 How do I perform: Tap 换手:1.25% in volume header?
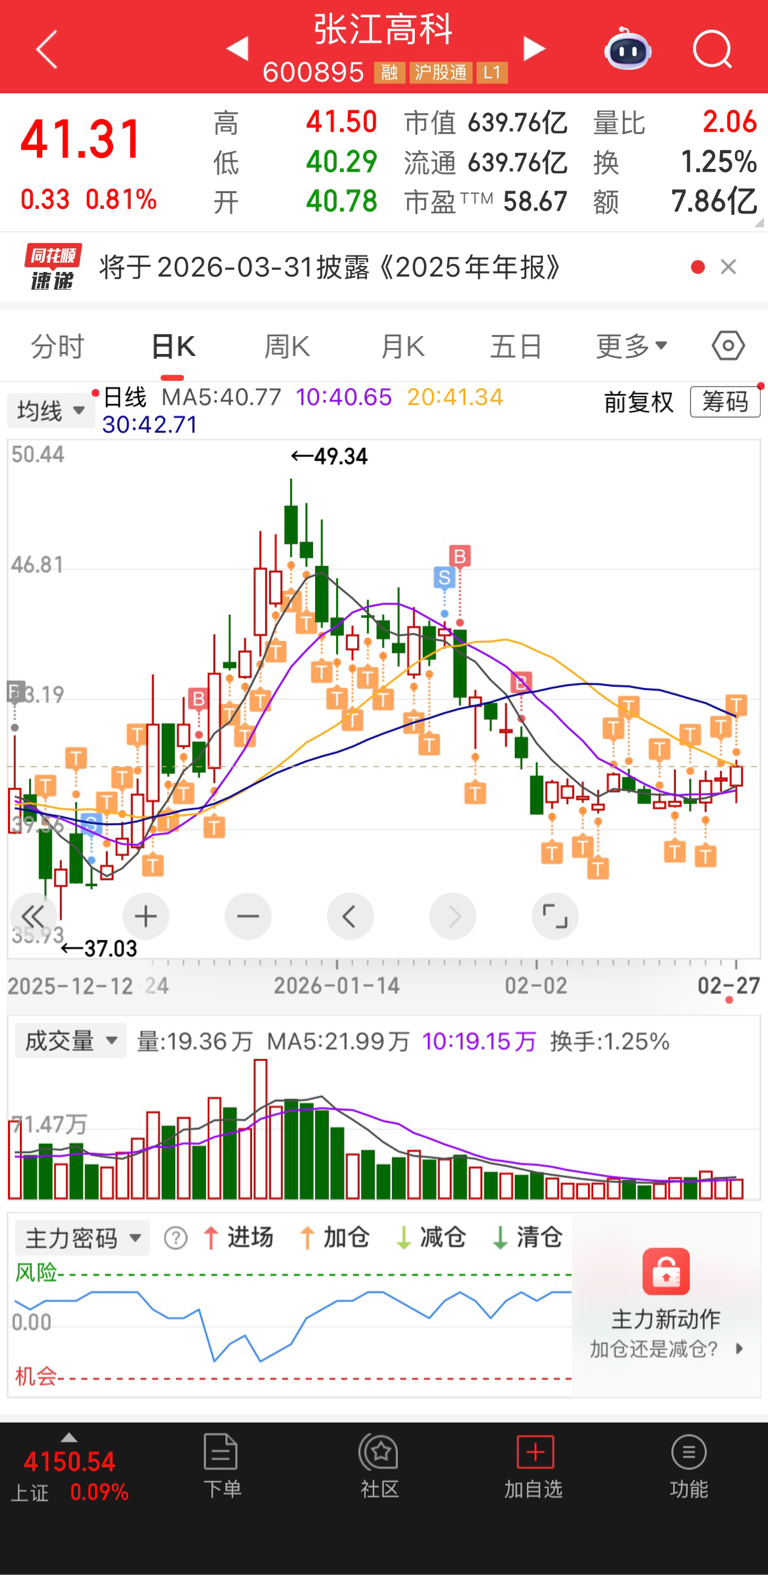[610, 1041]
